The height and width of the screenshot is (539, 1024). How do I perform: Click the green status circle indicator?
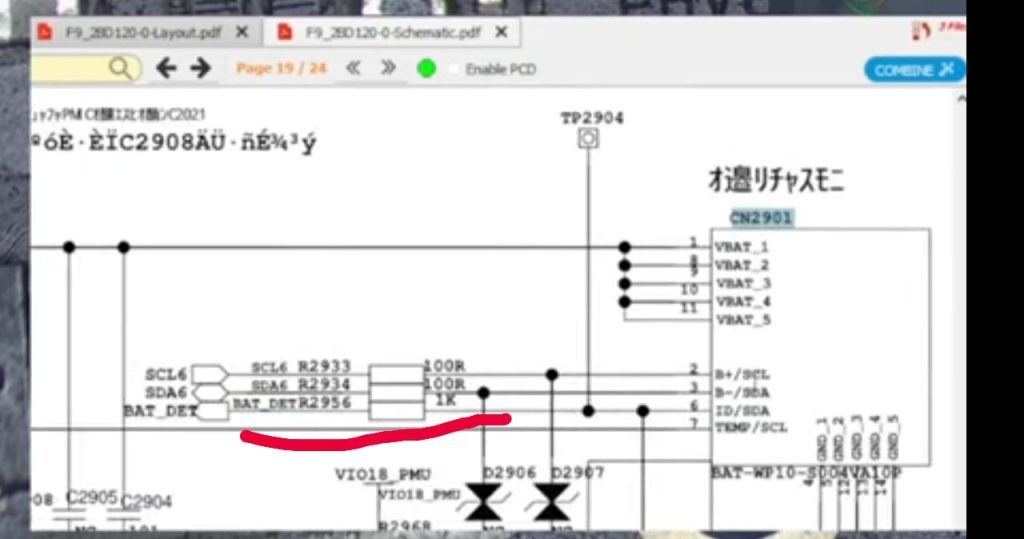(427, 69)
